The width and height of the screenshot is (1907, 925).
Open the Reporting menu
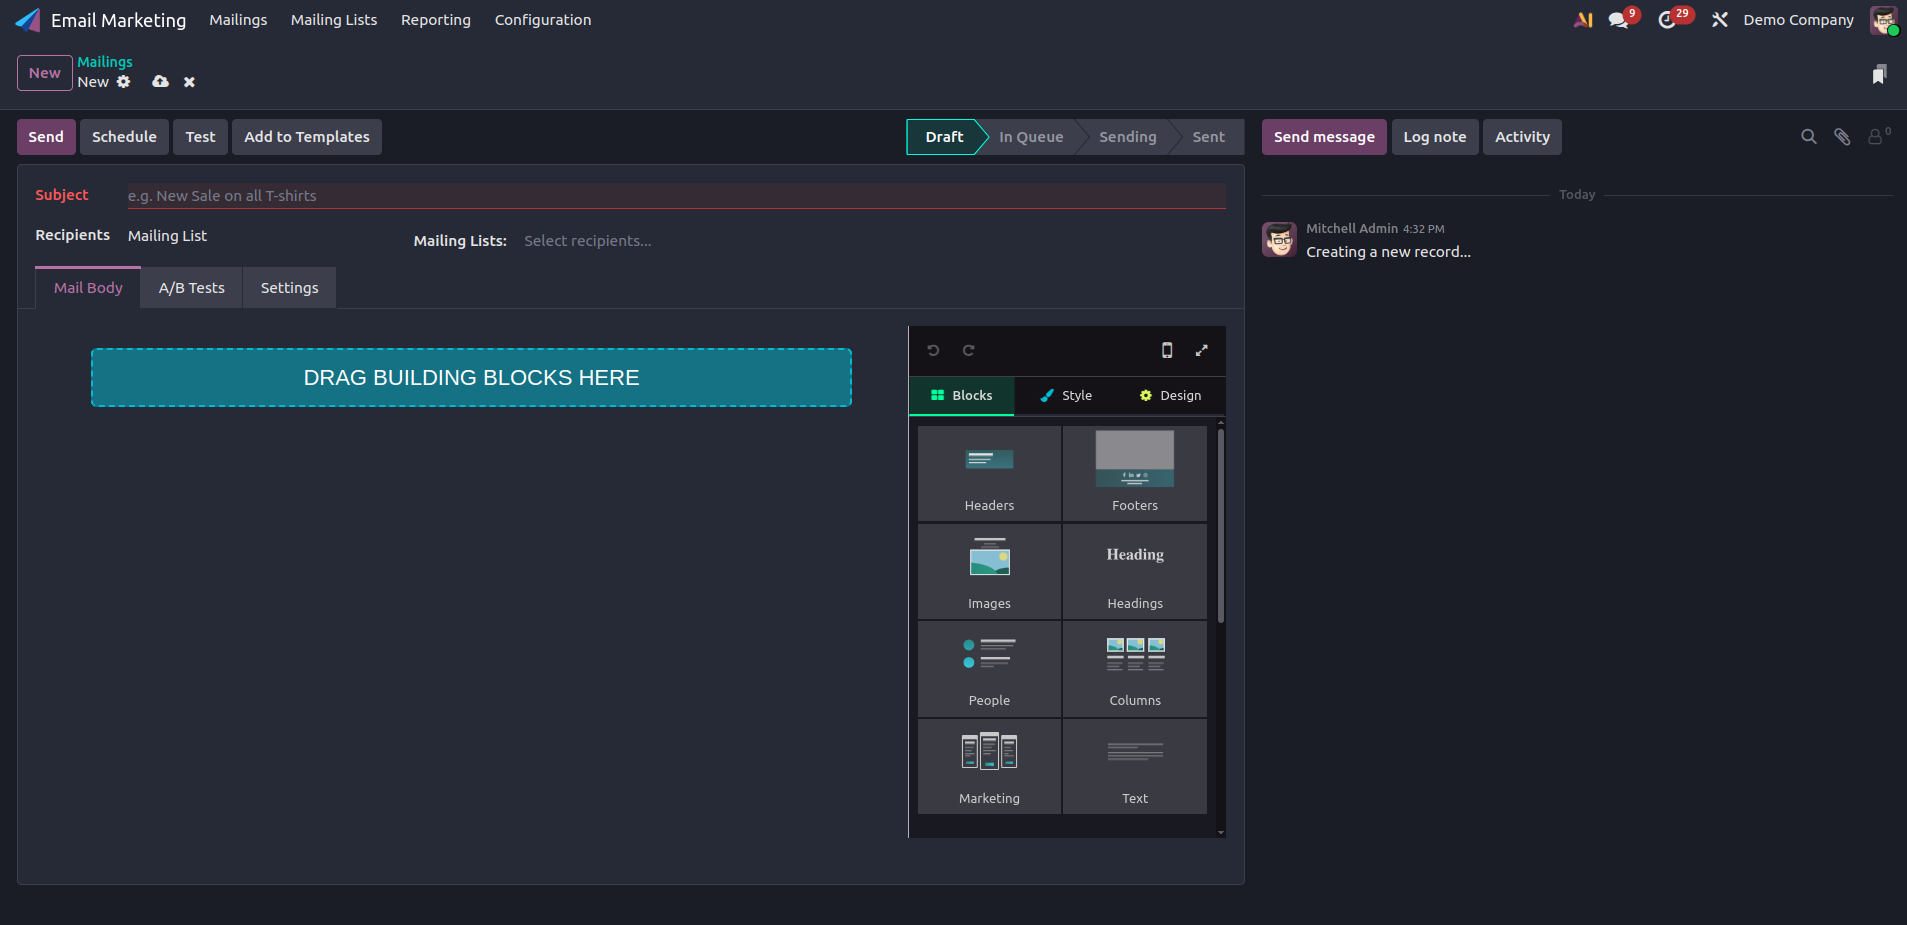(x=435, y=20)
